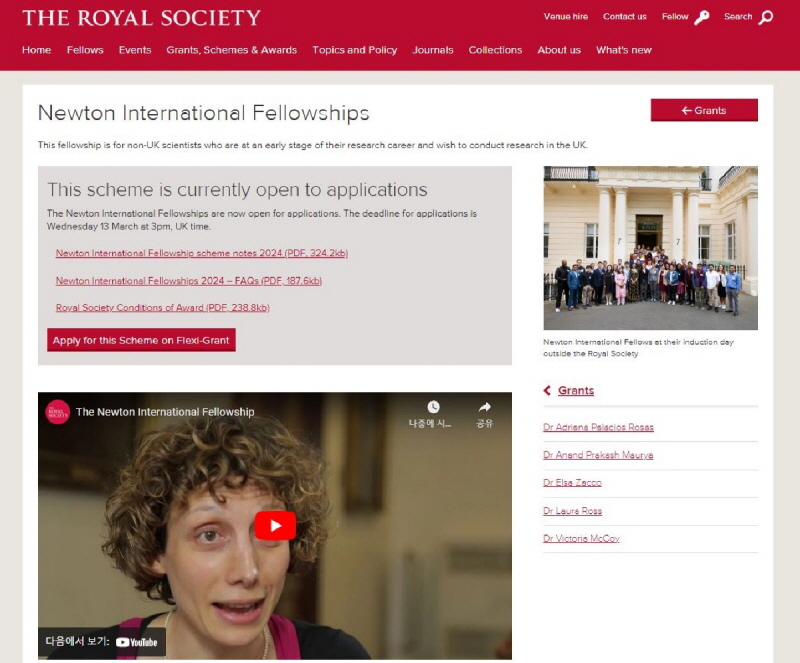Viewport: 800px width, 663px height.
Task: Open Newton Fellowships 2024 FAQs PDF
Action: (189, 281)
